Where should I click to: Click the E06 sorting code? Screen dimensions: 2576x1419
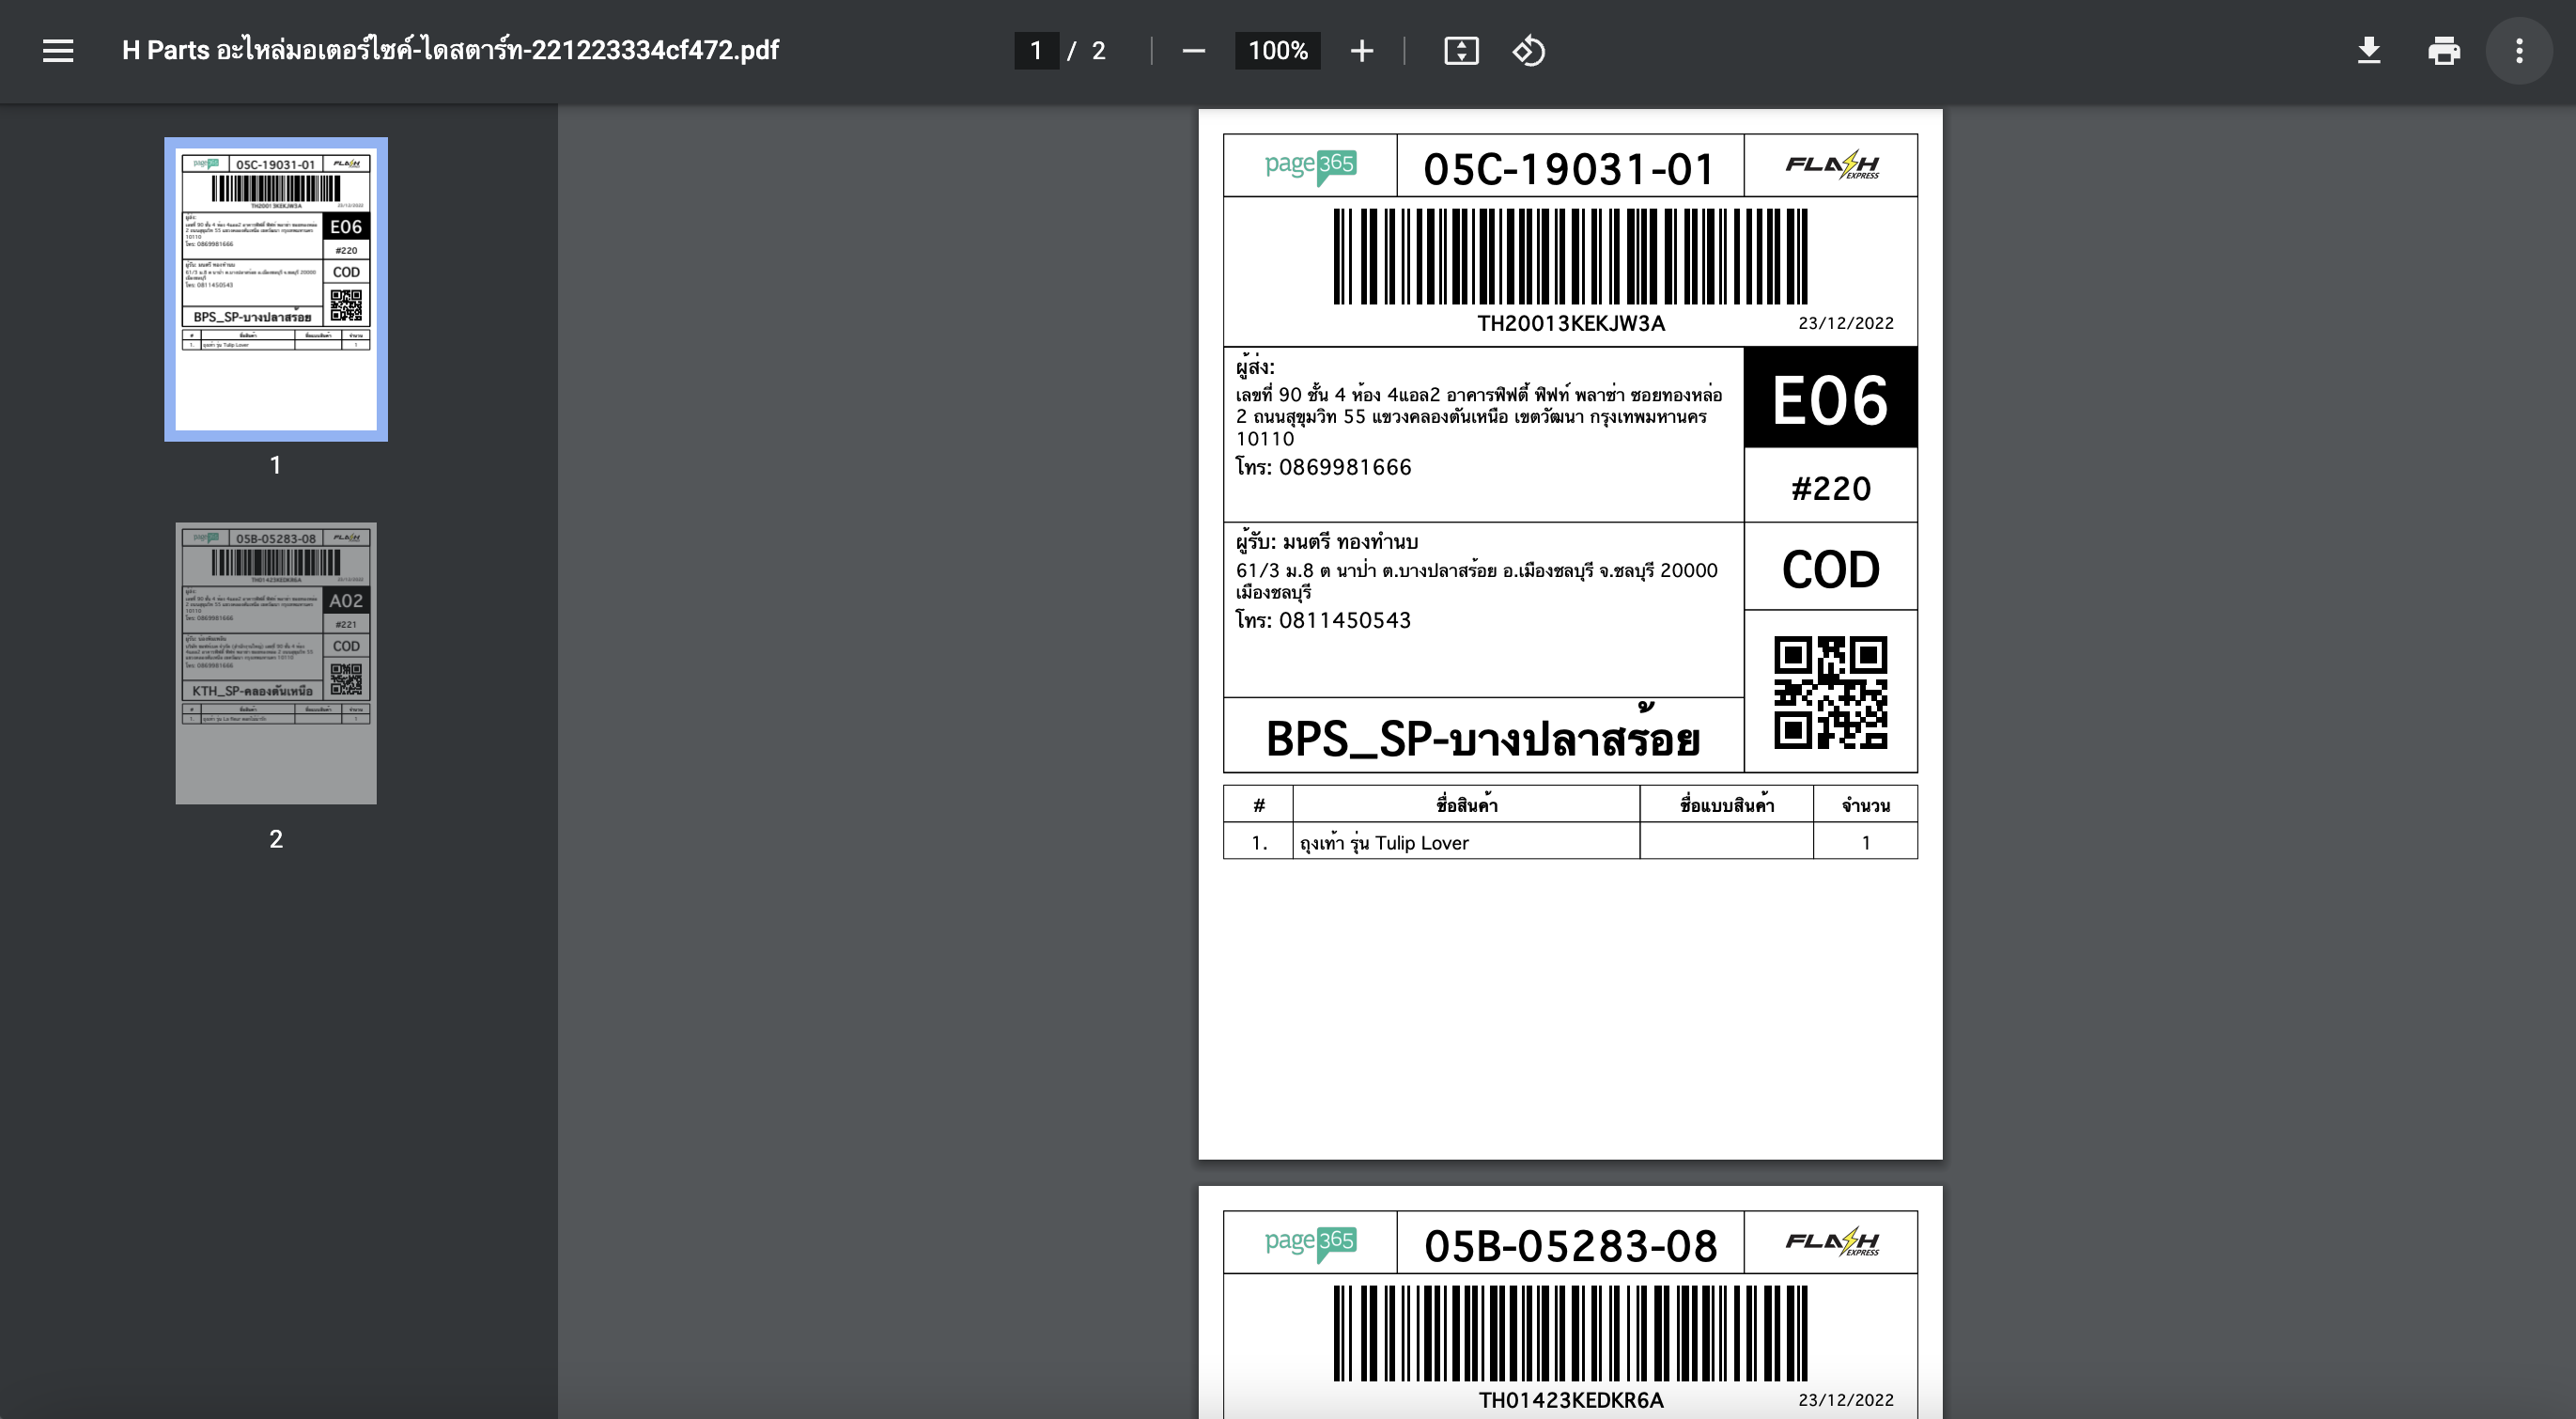click(x=1830, y=399)
